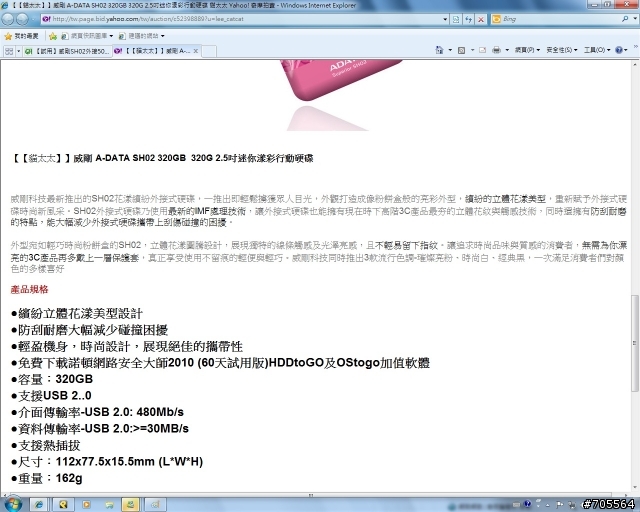
Task: Click the 尺寸：112x77.5x15.5mm line
Action: click(107, 462)
